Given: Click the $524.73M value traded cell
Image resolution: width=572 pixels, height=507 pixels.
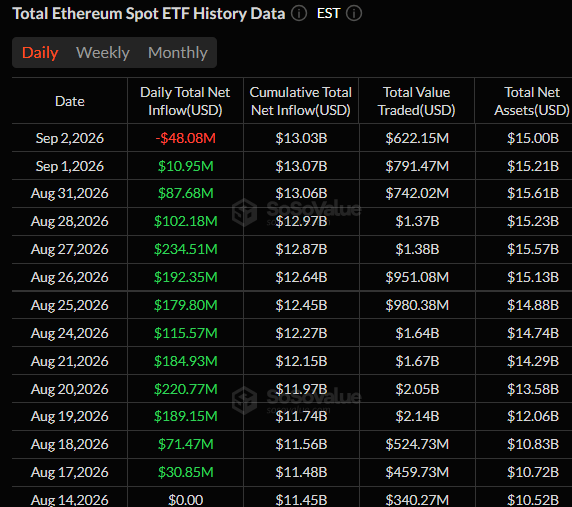Looking at the screenshot, I should point(417,444).
